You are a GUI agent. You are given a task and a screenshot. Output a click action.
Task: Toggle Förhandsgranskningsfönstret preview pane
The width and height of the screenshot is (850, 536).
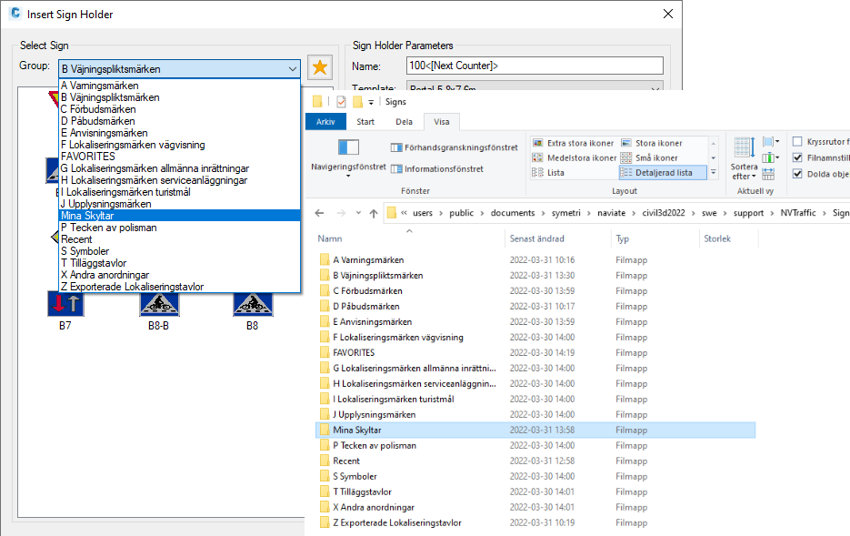[x=454, y=147]
